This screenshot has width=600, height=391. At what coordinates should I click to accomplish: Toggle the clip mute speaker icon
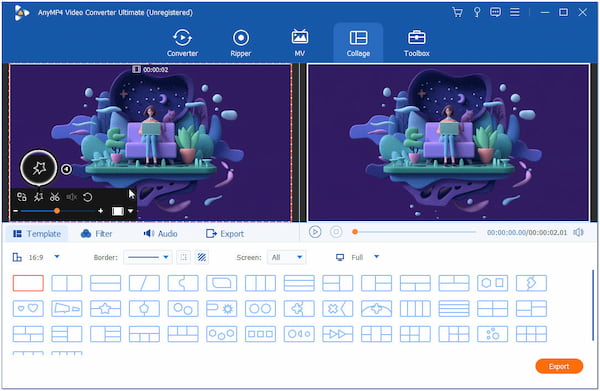click(x=71, y=197)
